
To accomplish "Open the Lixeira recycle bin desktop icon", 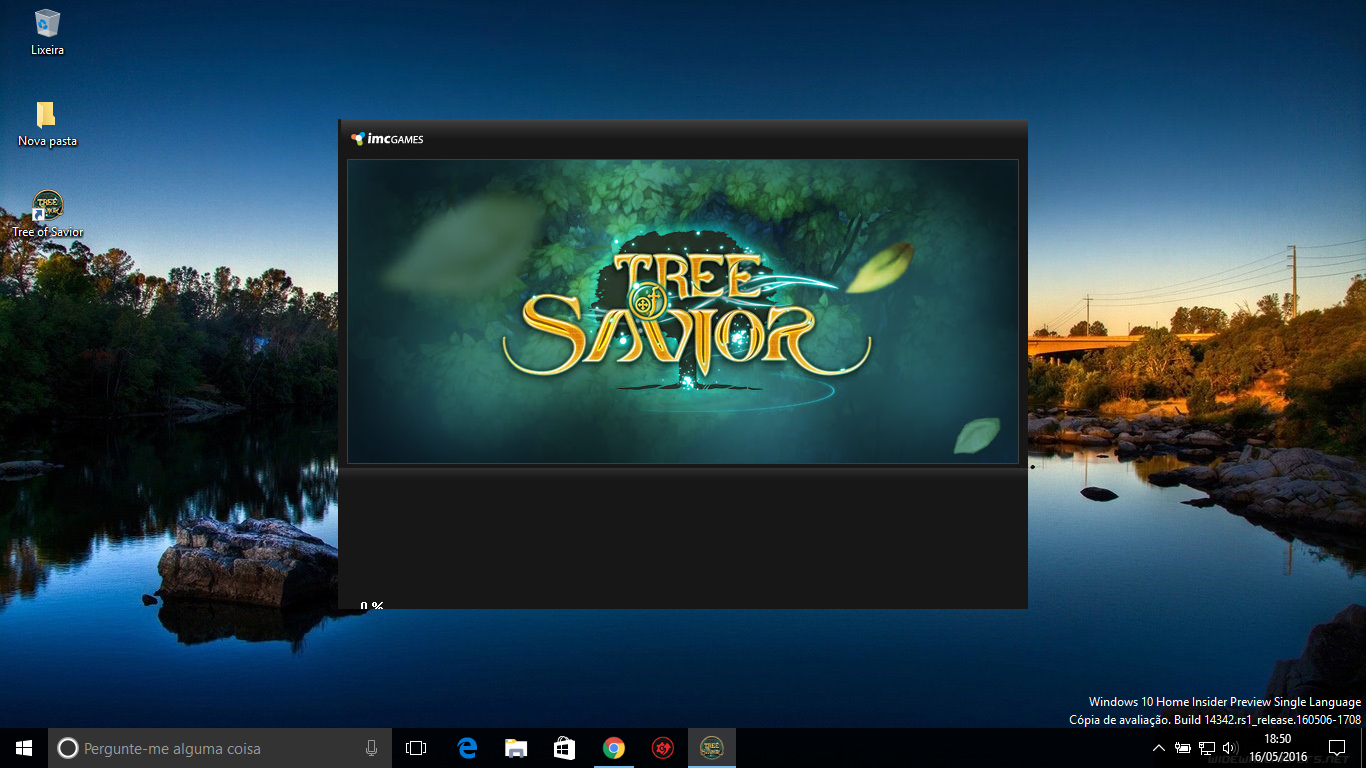I will tap(47, 31).
